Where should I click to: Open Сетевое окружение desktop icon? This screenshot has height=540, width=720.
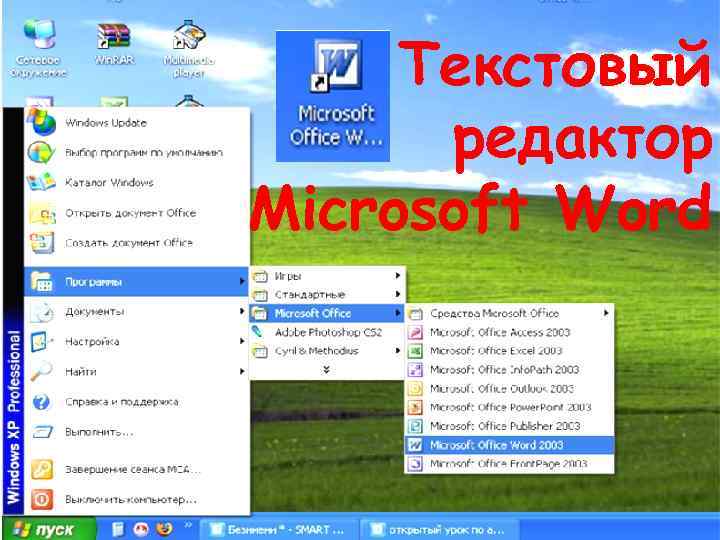pos(39,49)
